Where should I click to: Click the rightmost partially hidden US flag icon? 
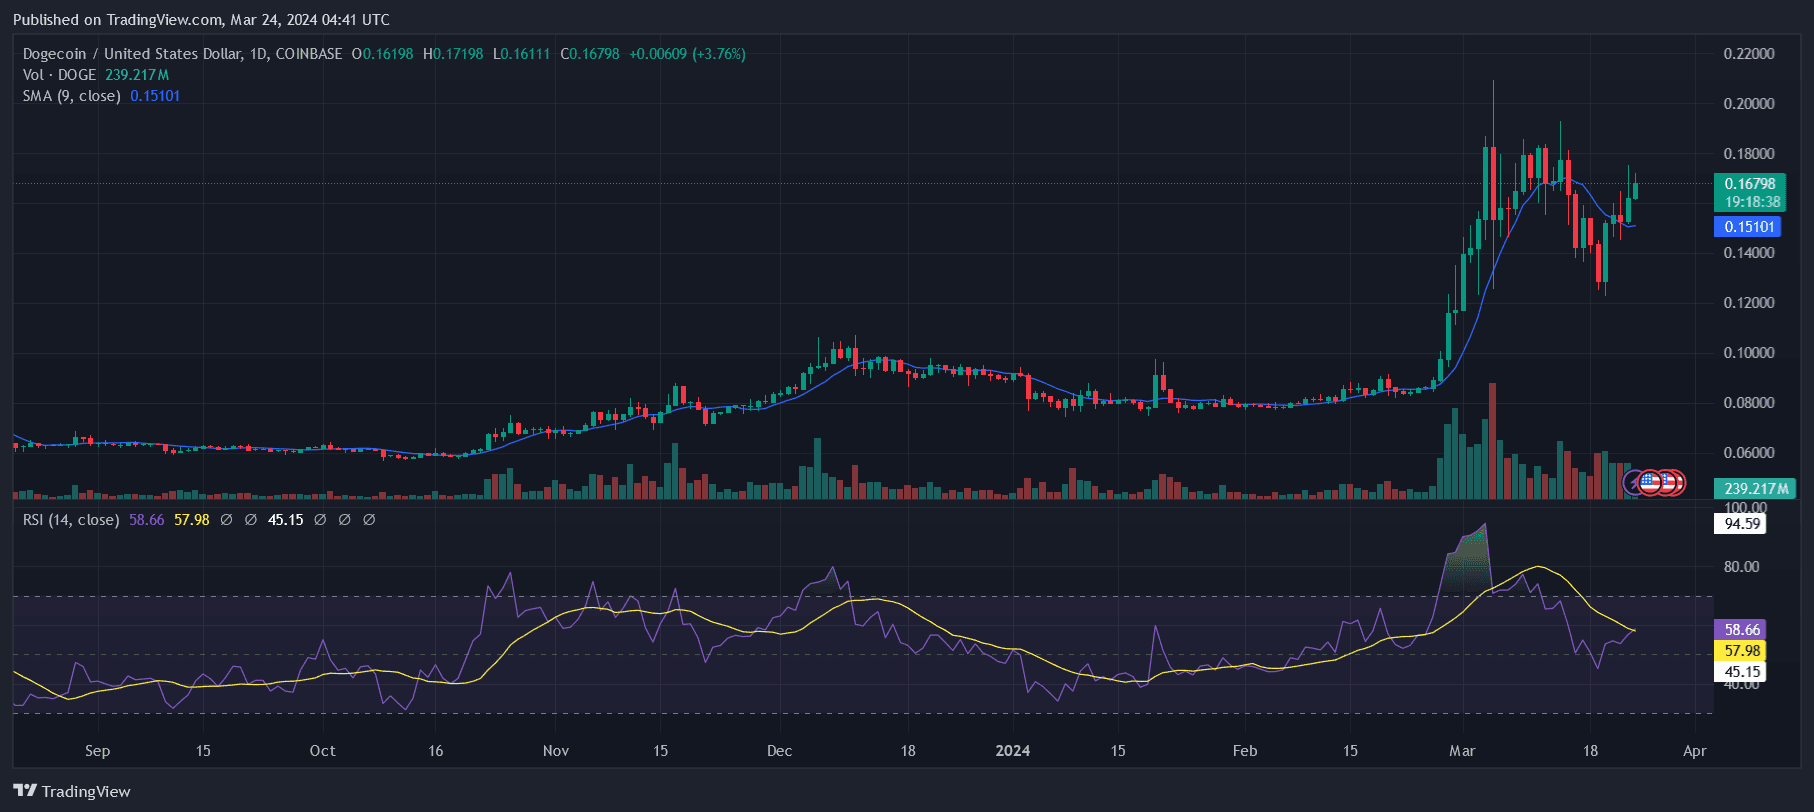(1679, 483)
